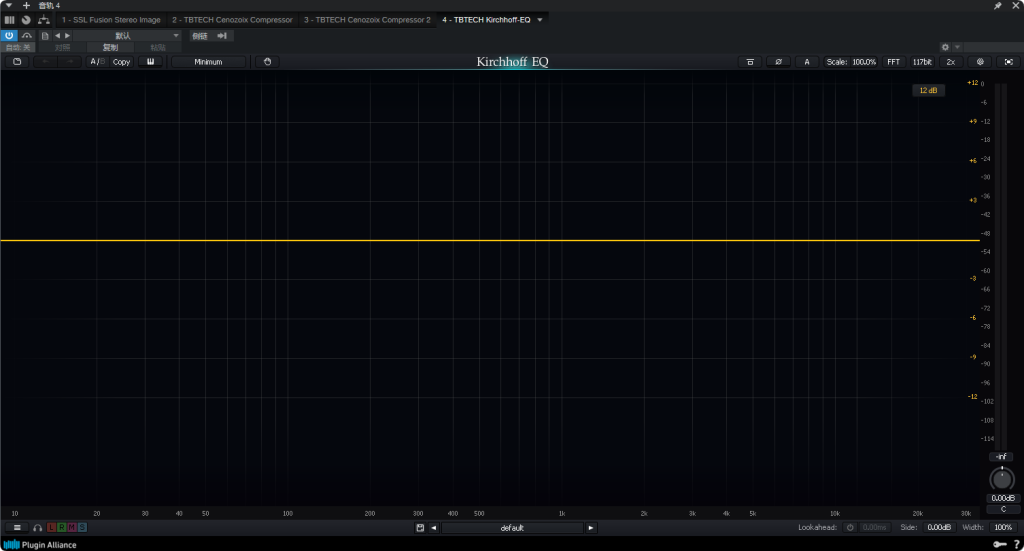Open the Kirchhoff preset folder icon
1024x551 pixels.
[x=17, y=62]
